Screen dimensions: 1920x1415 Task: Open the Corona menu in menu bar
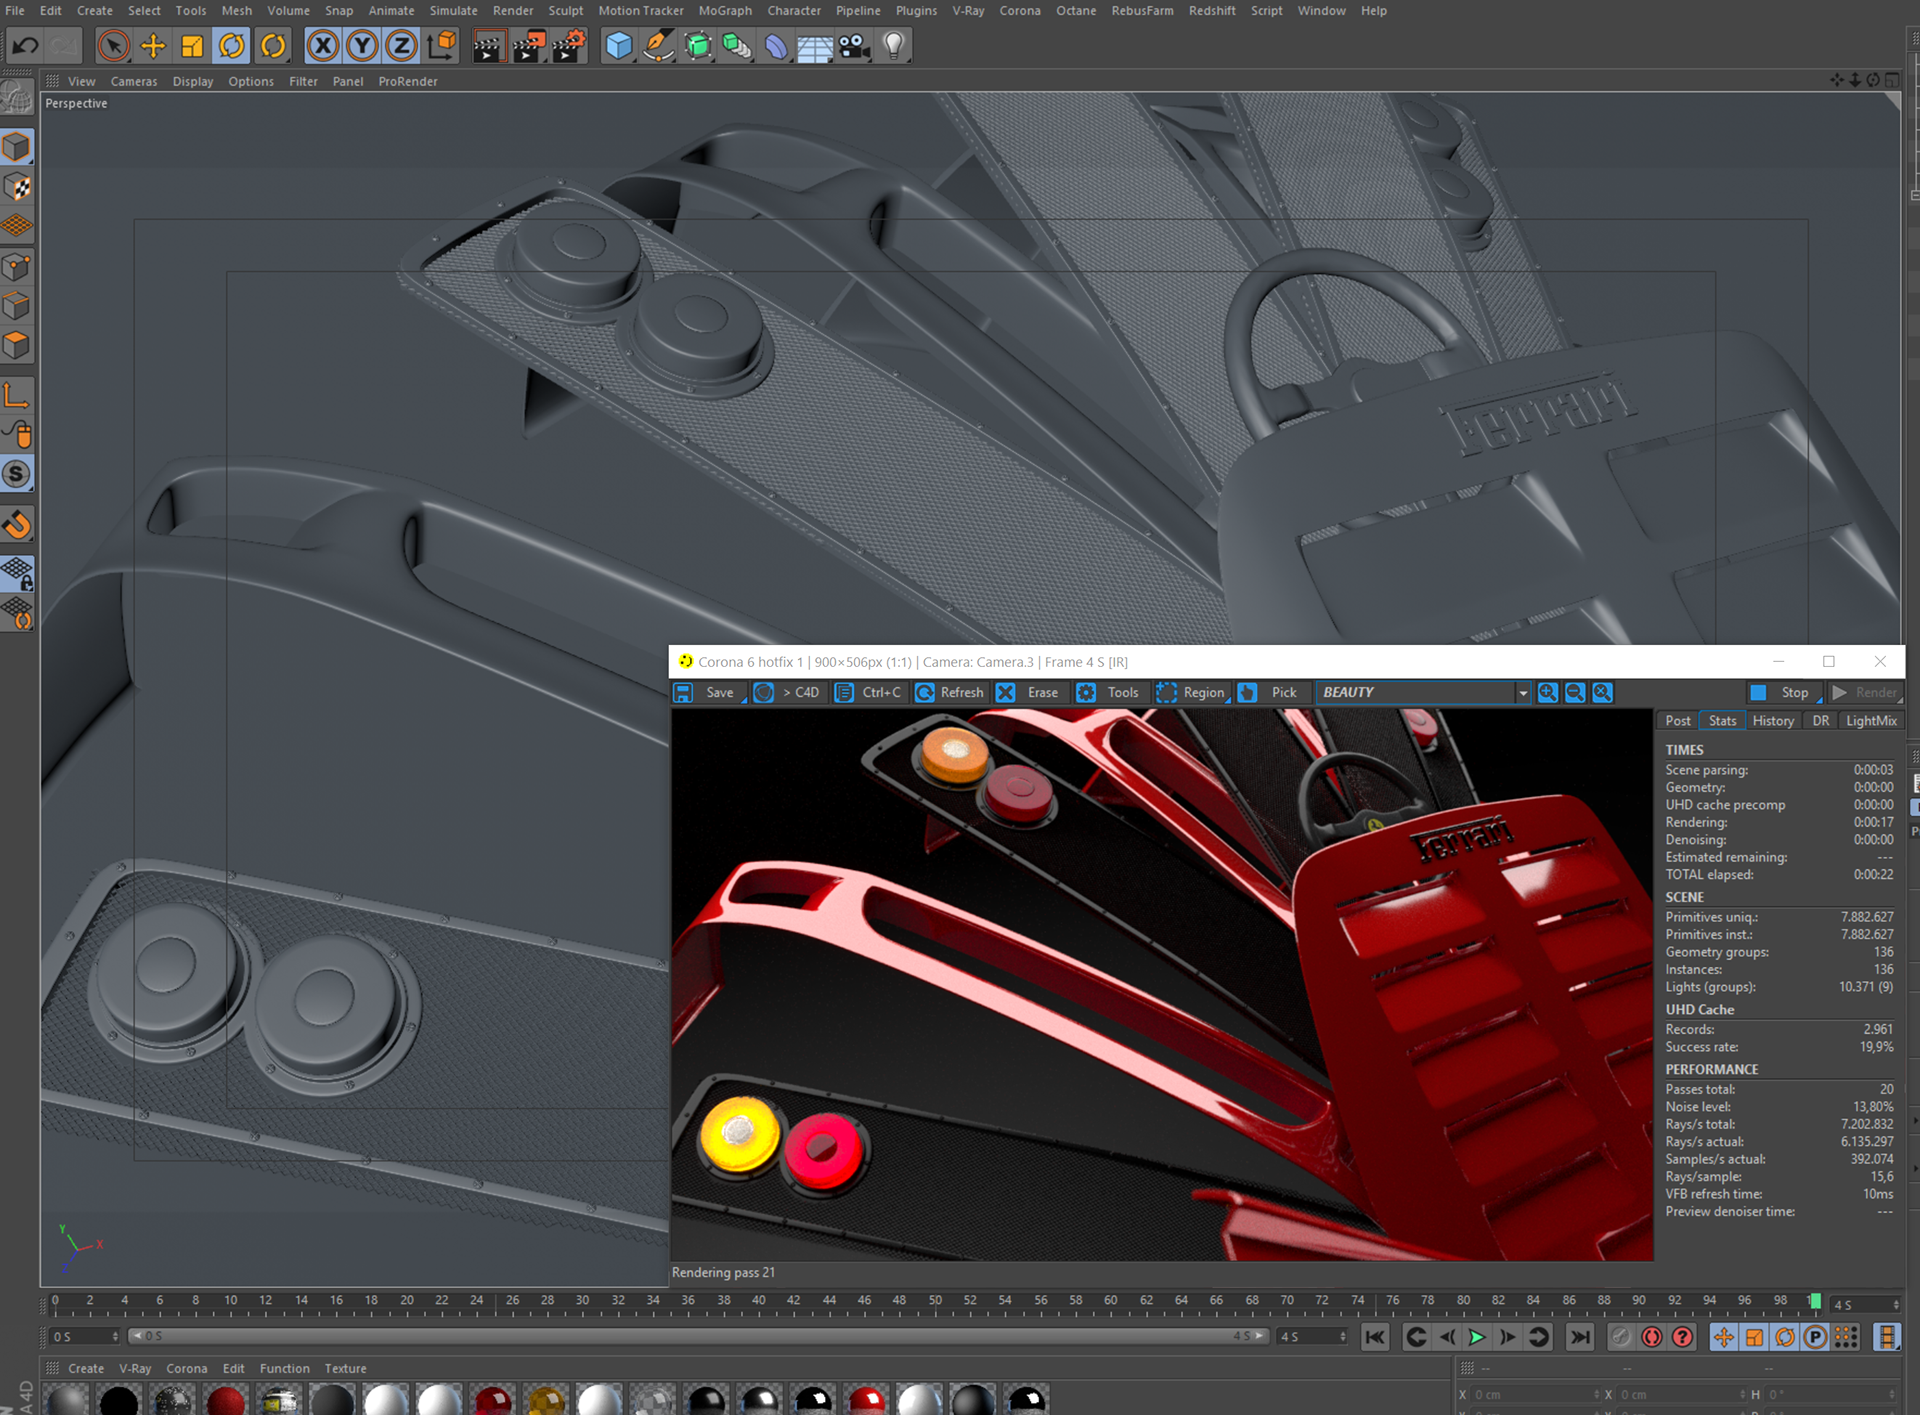point(1019,11)
